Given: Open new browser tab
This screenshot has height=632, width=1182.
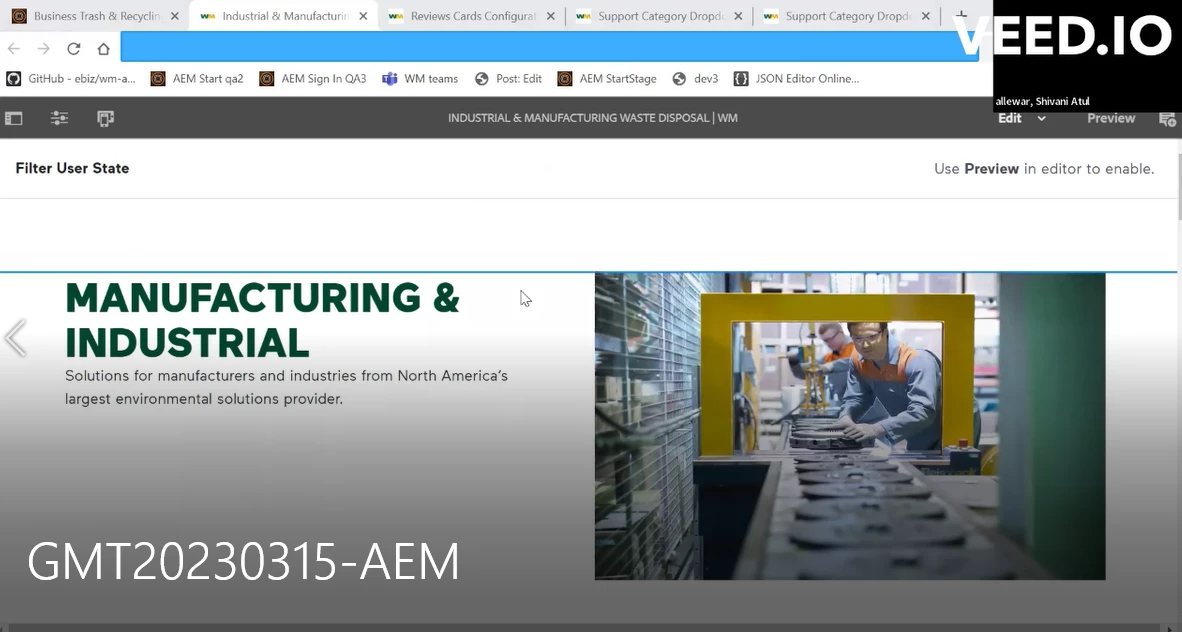Looking at the screenshot, I should [961, 15].
